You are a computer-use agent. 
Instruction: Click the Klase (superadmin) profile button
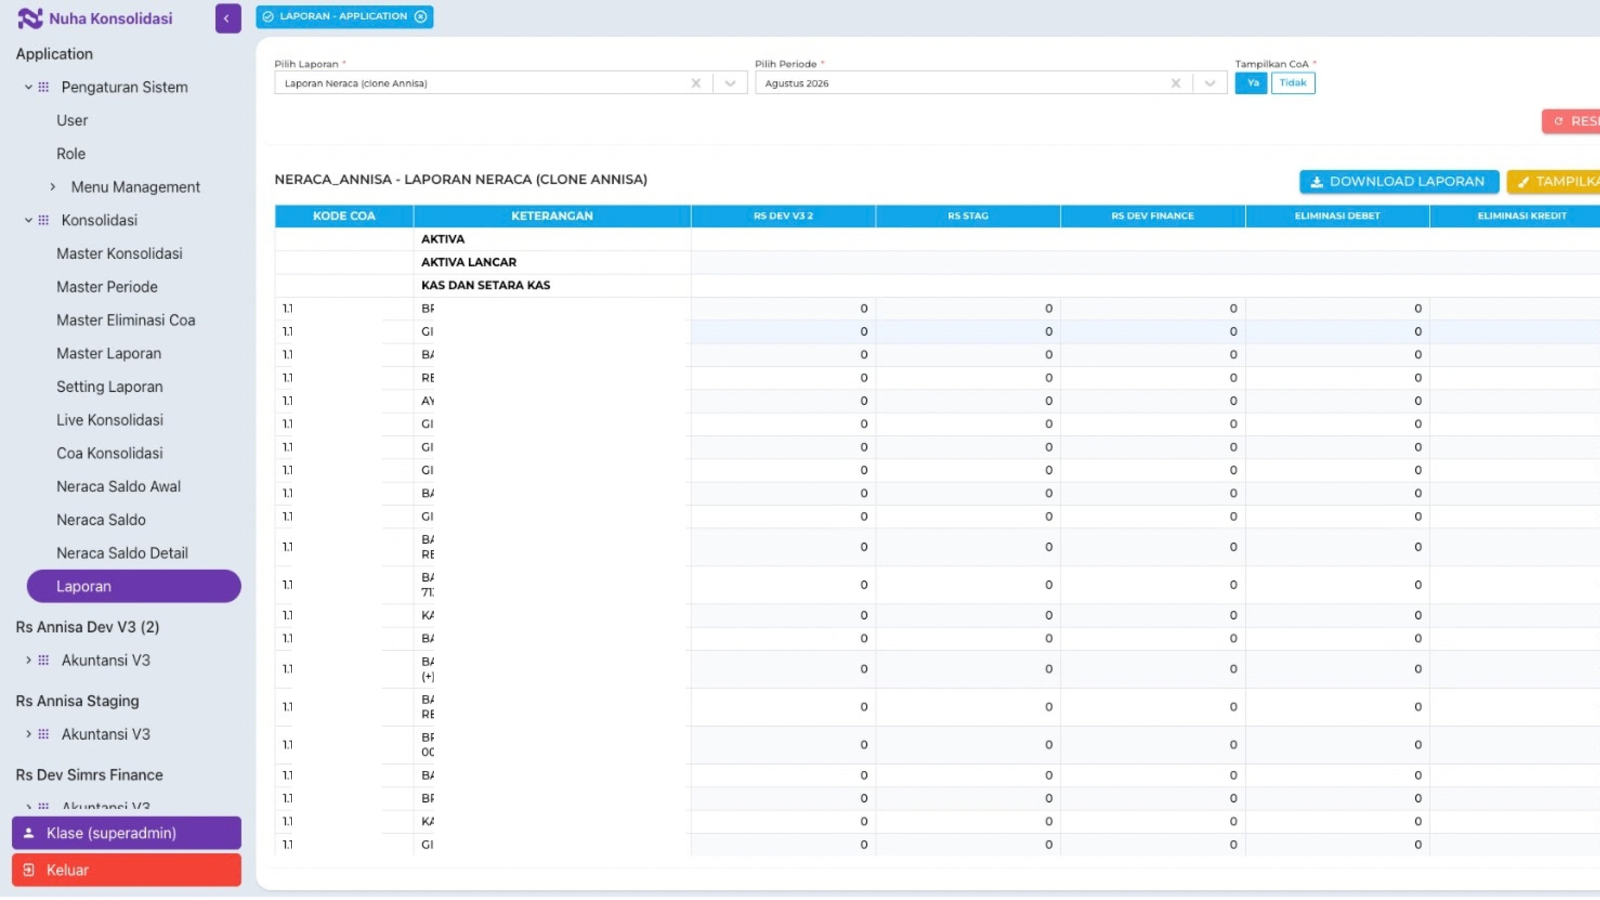[x=126, y=833]
